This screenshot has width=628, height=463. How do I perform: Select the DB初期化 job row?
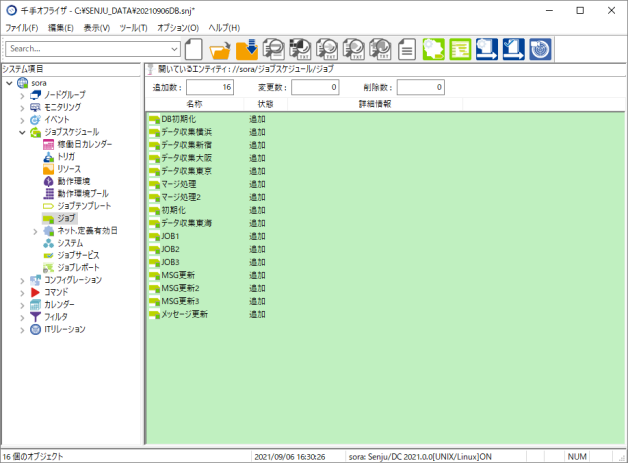[178, 119]
